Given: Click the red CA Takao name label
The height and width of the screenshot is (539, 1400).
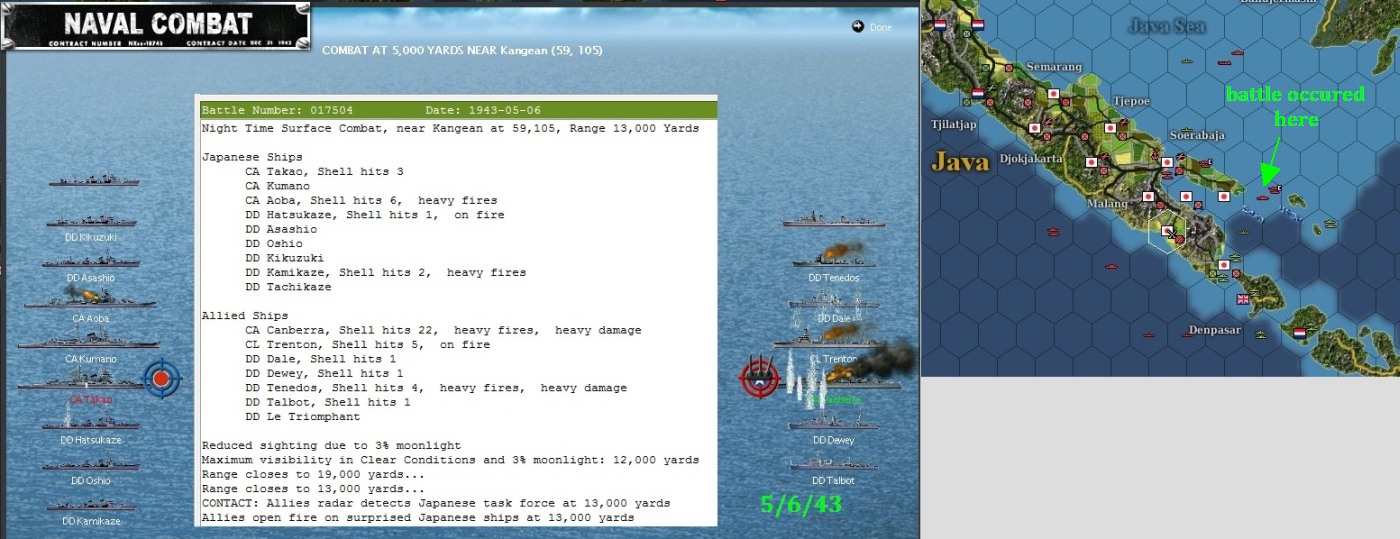Looking at the screenshot, I should (x=91, y=399).
